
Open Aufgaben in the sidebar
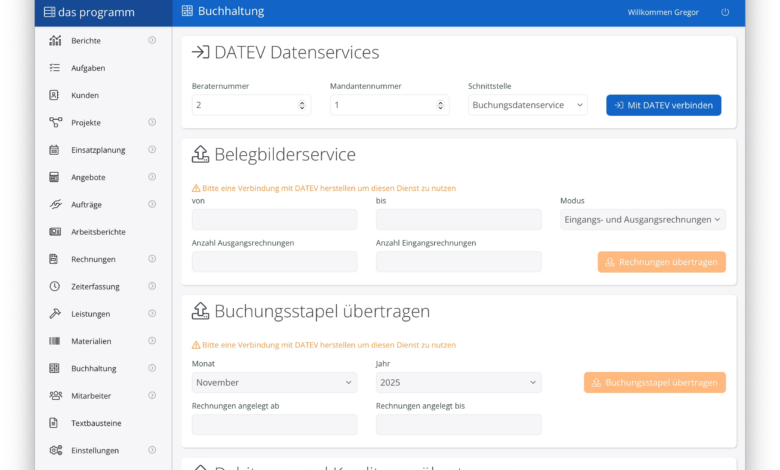tap(88, 68)
